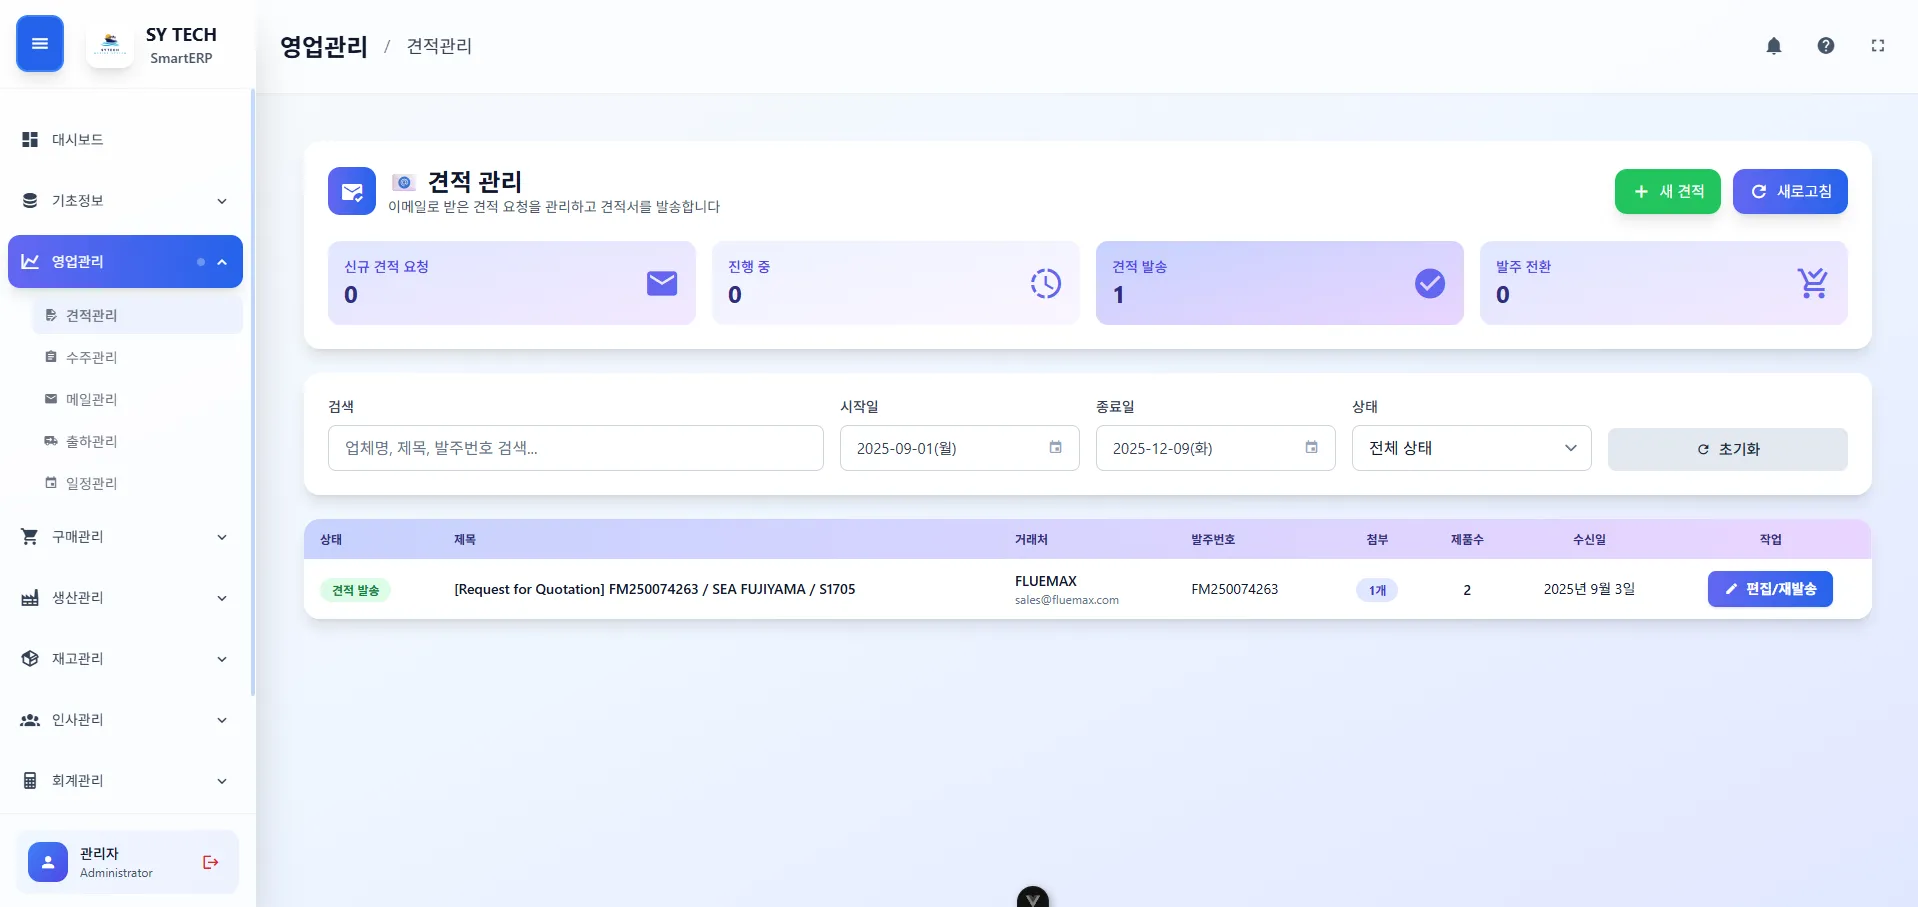The width and height of the screenshot is (1918, 907).
Task: Open 출하관리 in the sidebar submenu
Action: click(x=138, y=441)
